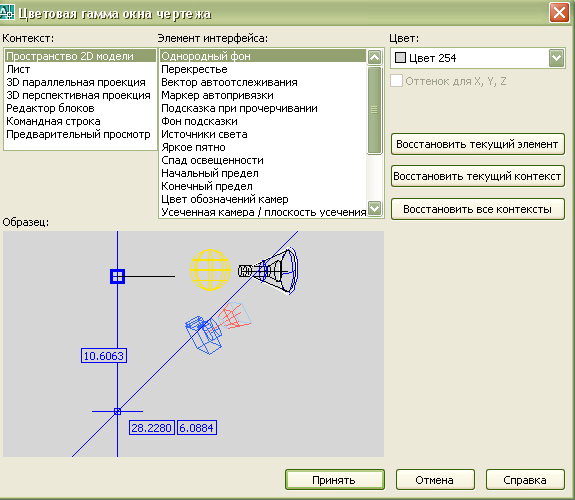This screenshot has width=575, height=500.
Task: Select Фон подсказки element
Action: [x=263, y=121]
